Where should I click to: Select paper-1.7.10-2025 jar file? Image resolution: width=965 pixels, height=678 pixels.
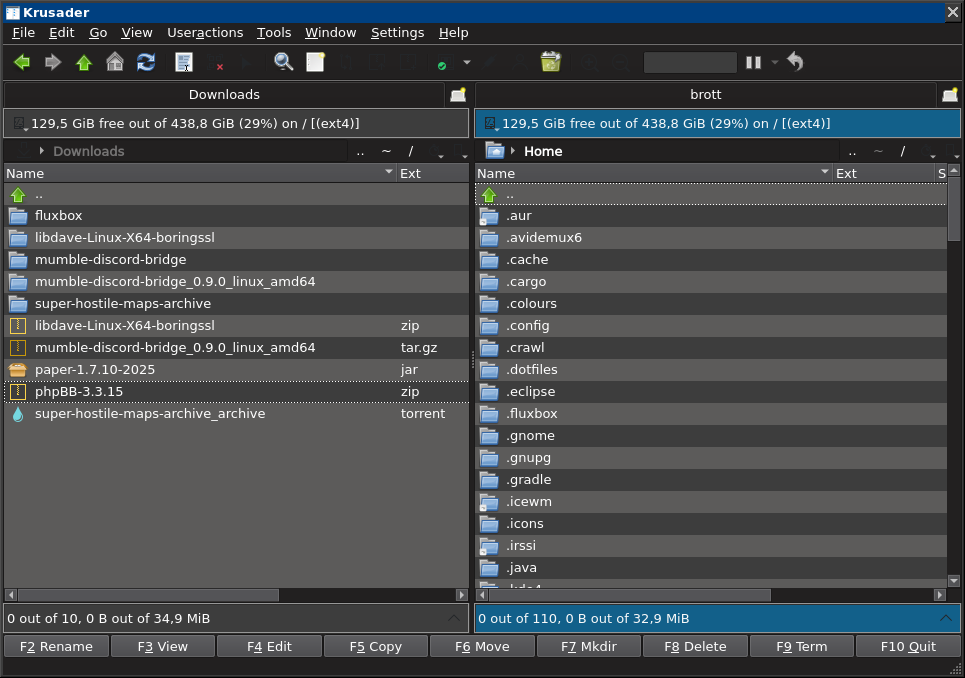point(236,370)
